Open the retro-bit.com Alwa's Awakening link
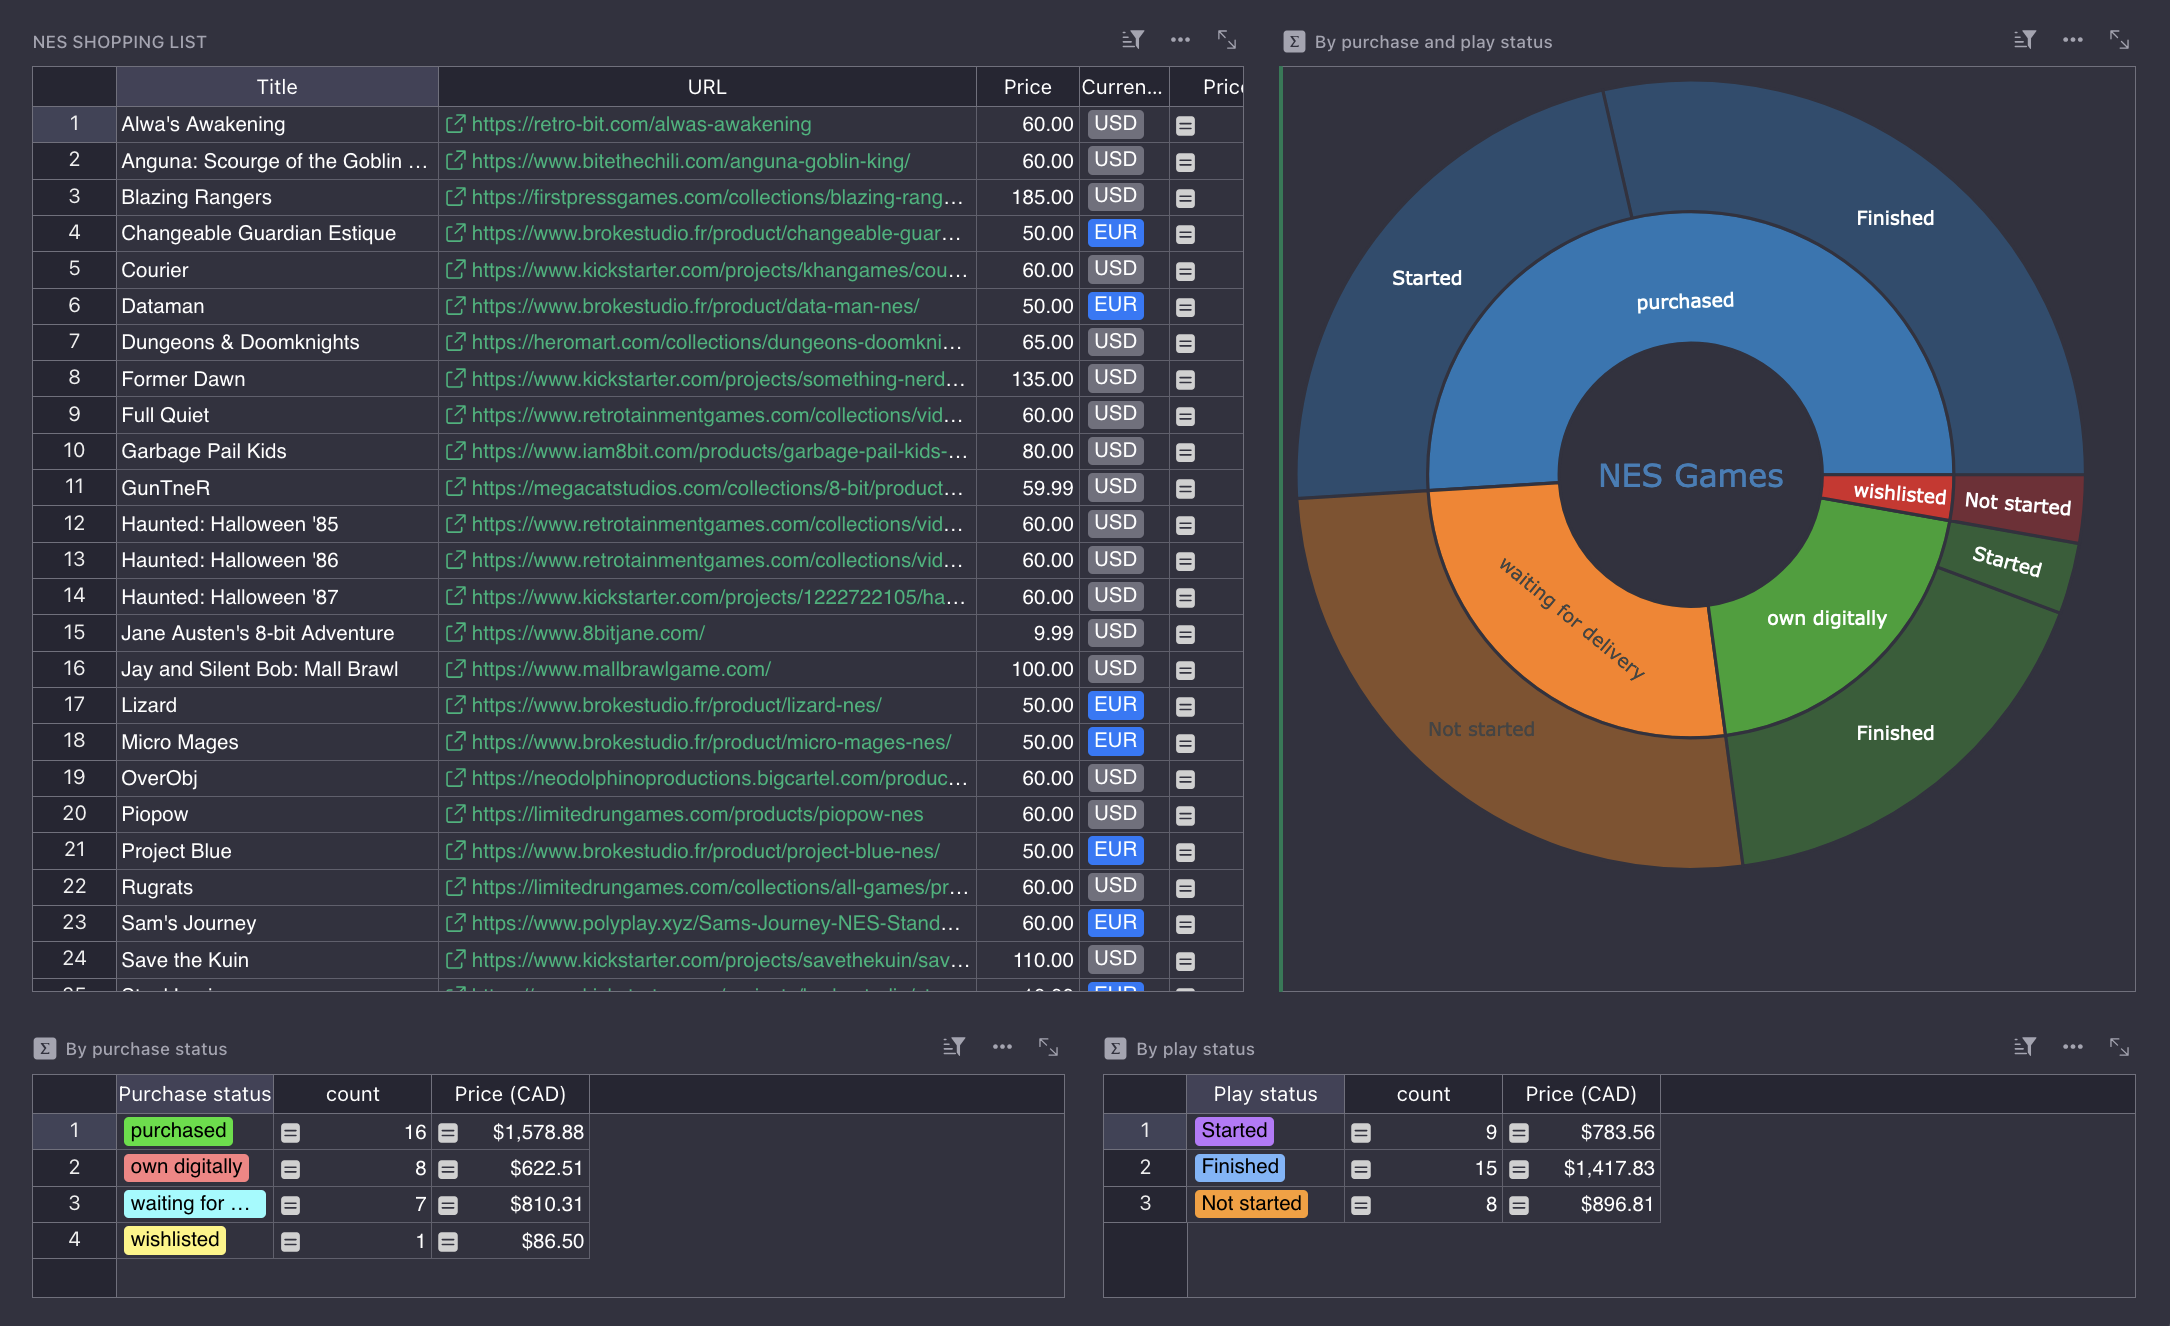Screen dimensions: 2170x1326 point(641,125)
